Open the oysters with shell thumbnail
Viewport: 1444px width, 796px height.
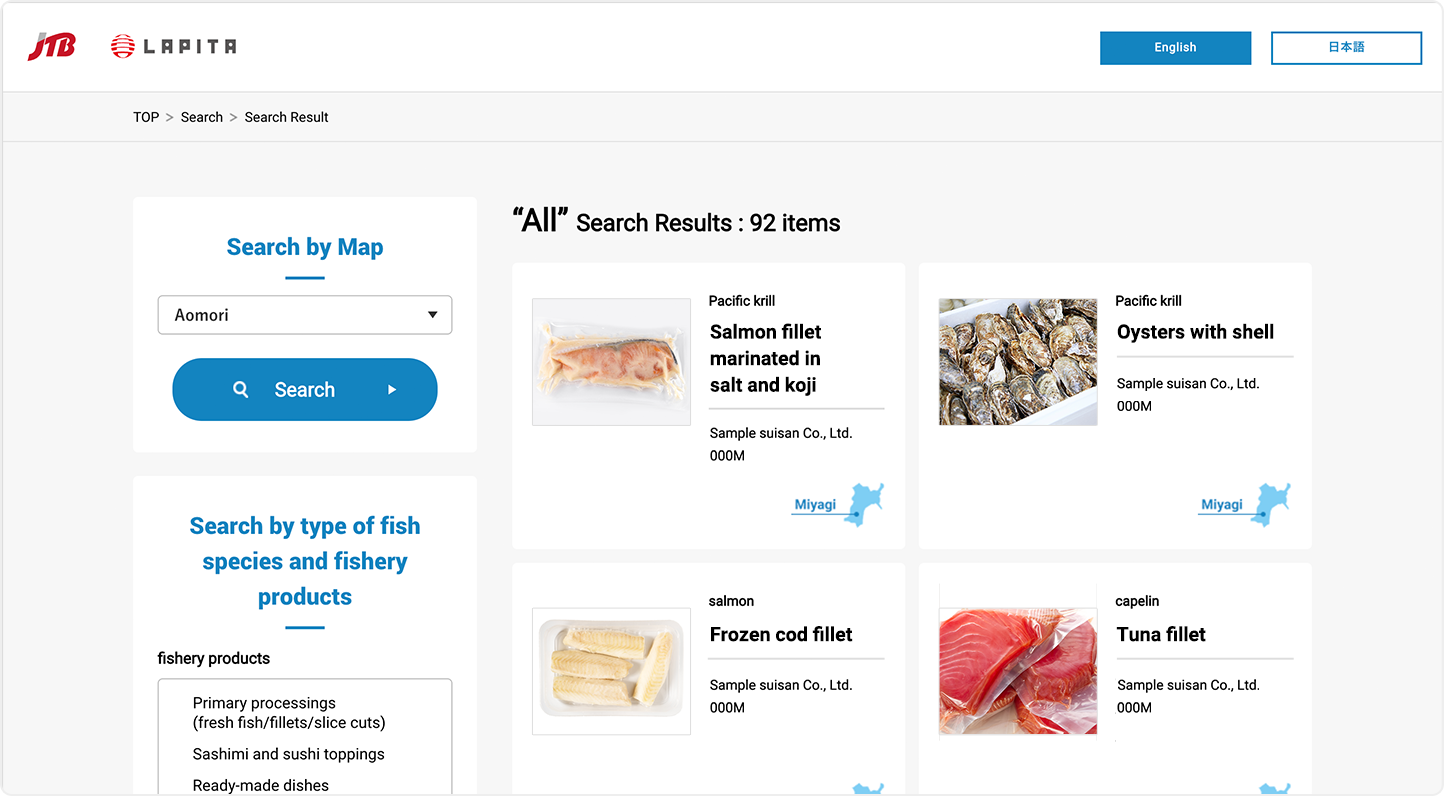[x=1018, y=362]
